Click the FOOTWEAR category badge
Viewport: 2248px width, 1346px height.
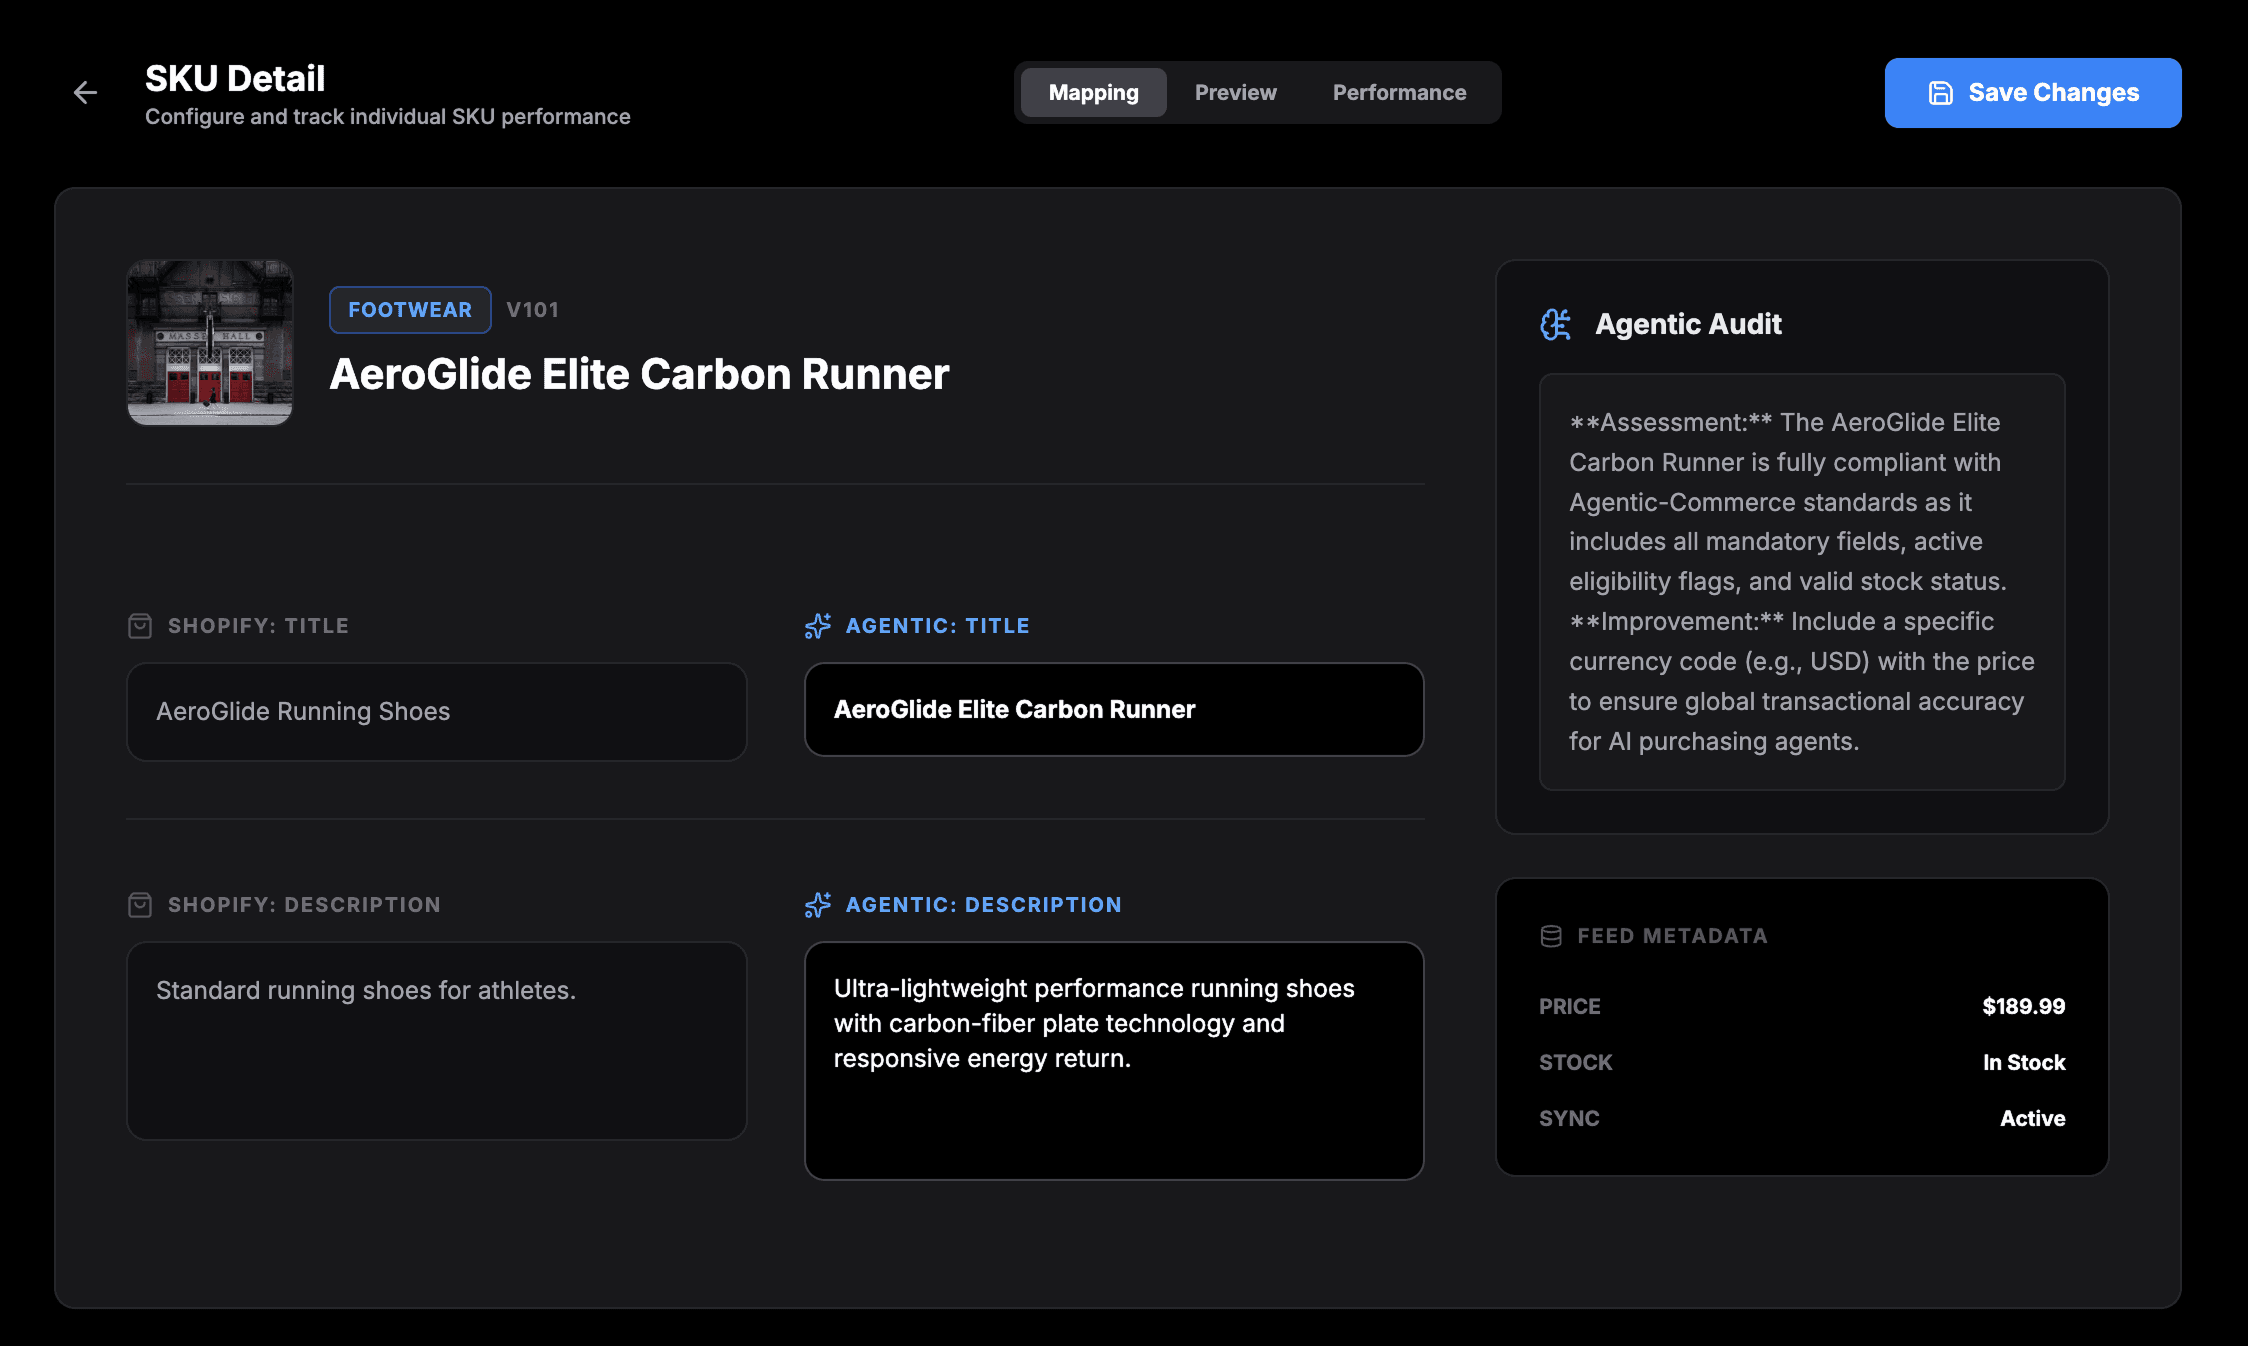pyautogui.click(x=410, y=310)
